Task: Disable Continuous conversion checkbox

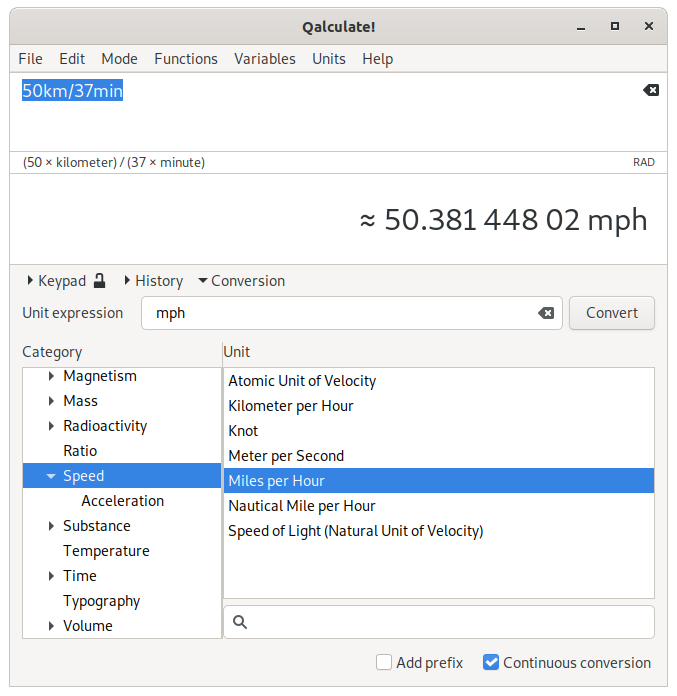Action: point(491,662)
